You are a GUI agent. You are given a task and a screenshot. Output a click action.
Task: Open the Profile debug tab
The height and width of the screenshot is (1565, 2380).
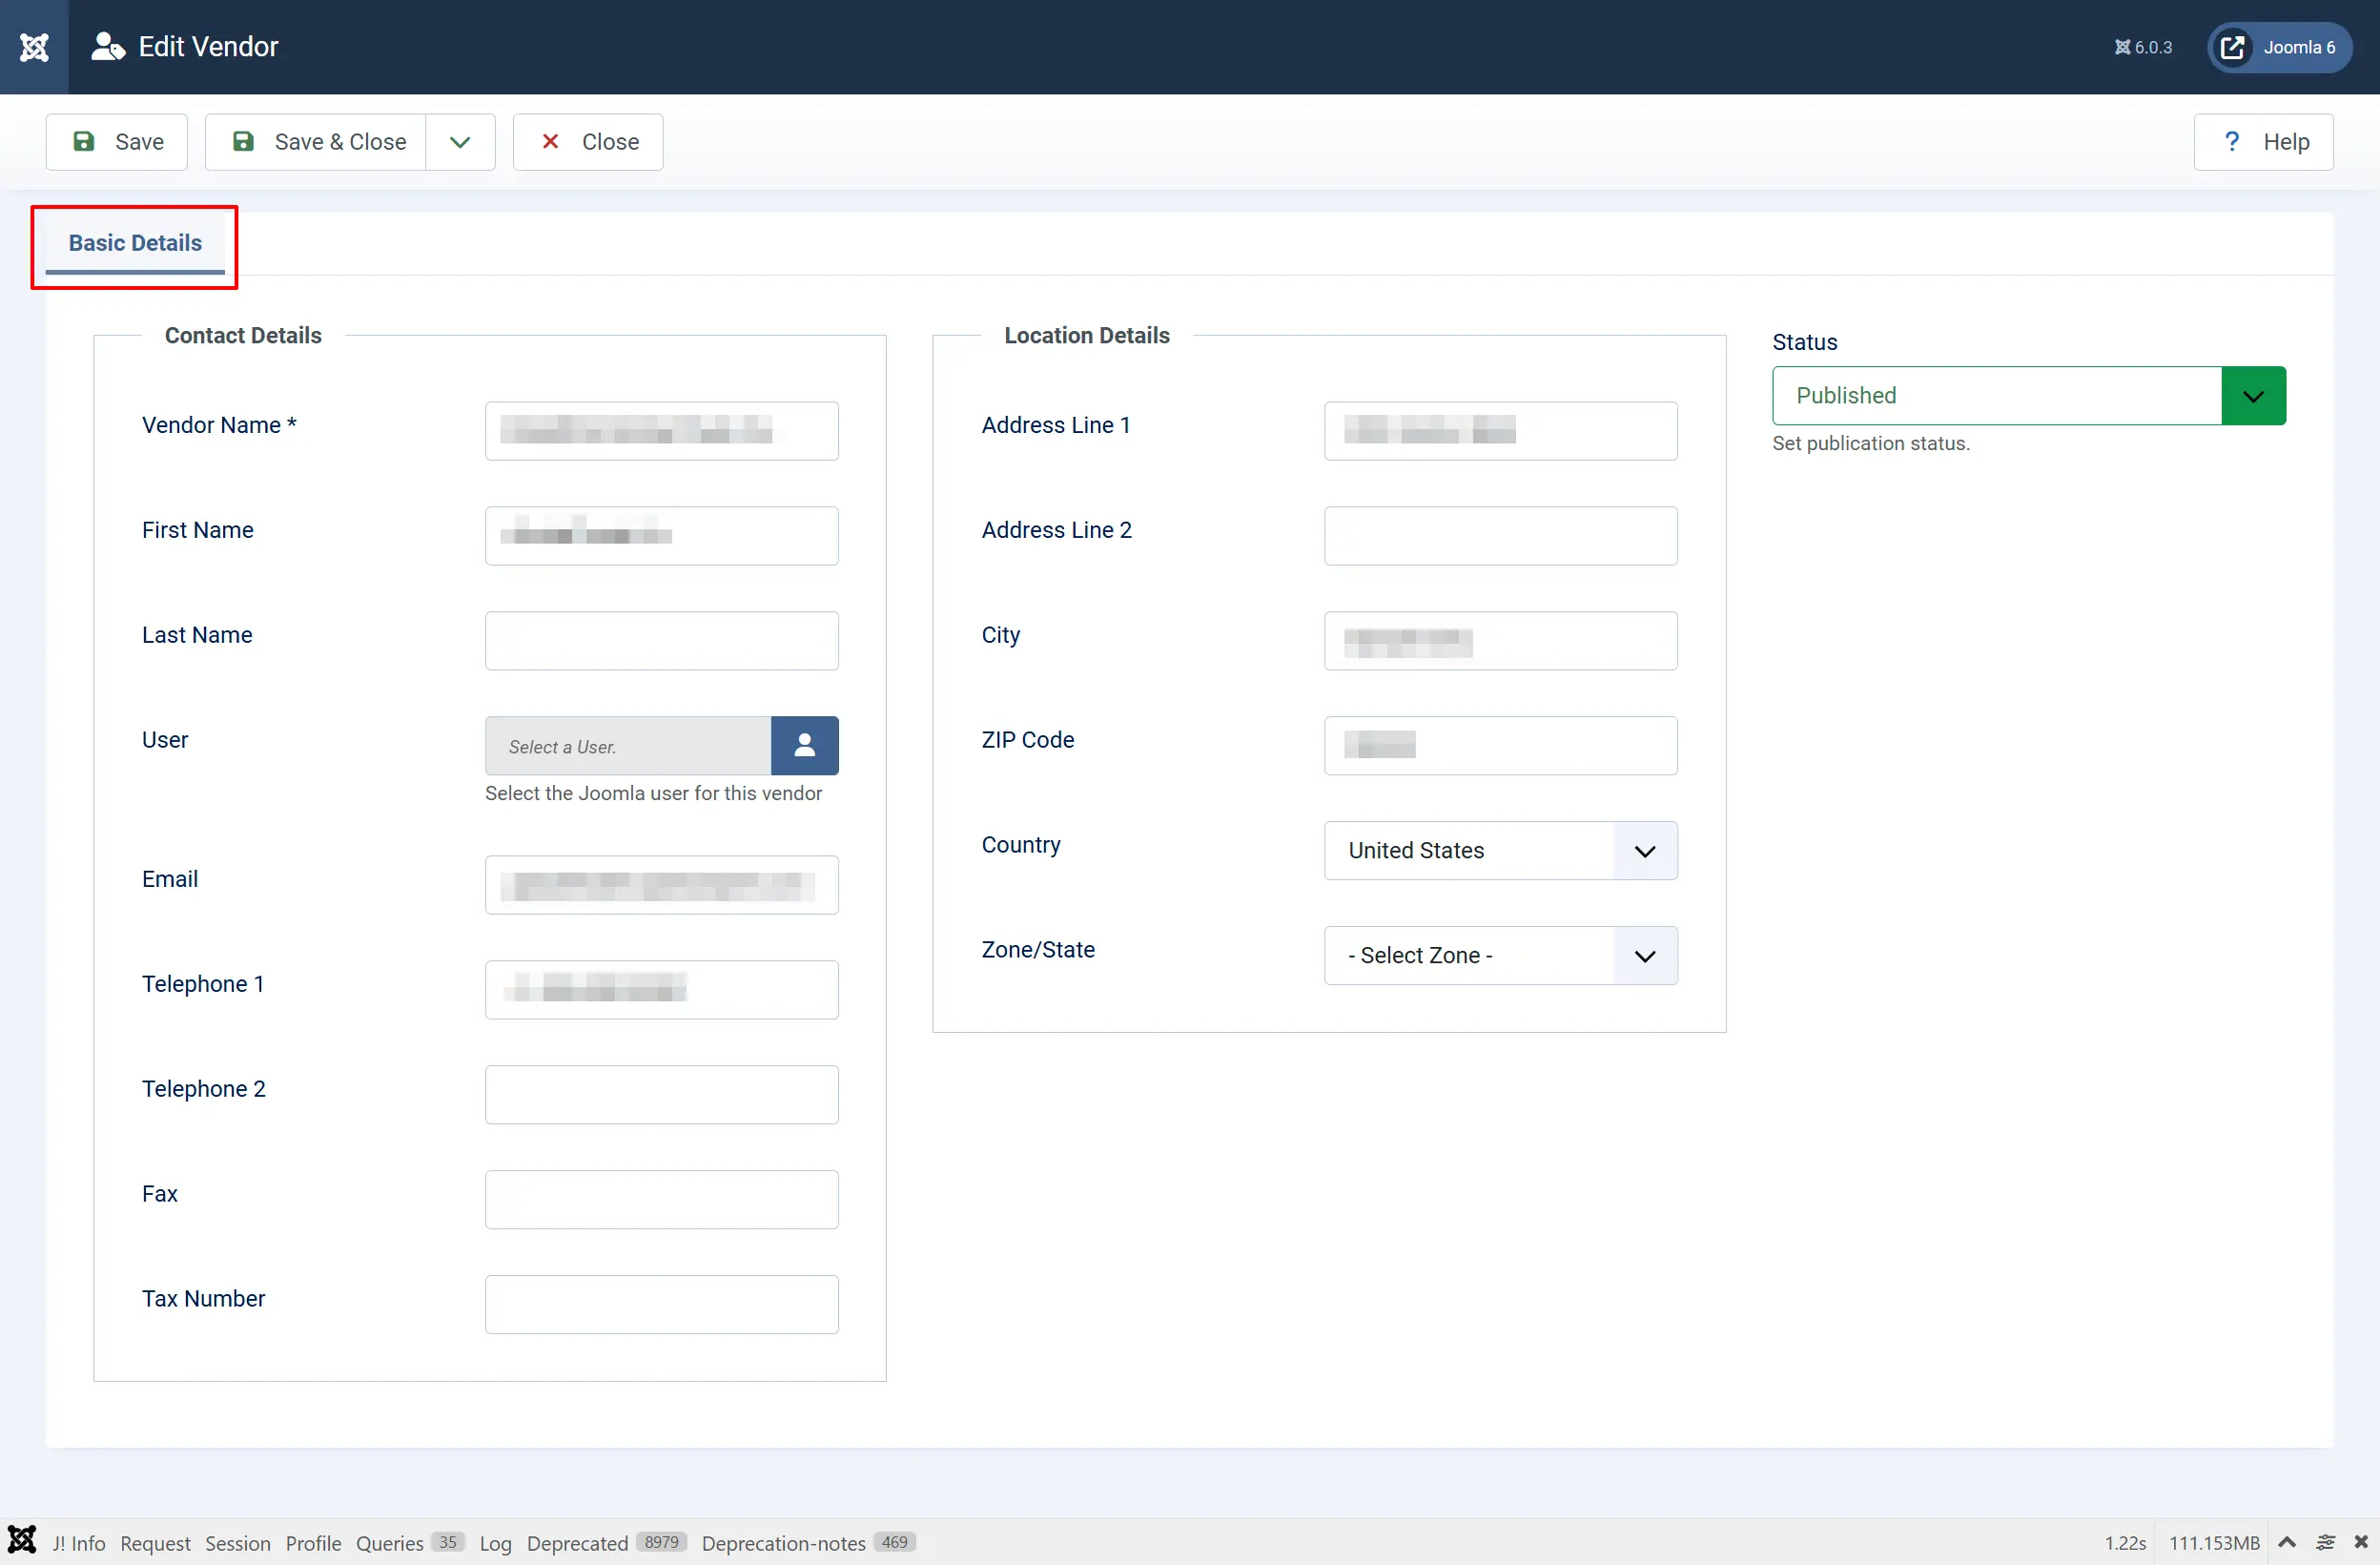pyautogui.click(x=313, y=1543)
